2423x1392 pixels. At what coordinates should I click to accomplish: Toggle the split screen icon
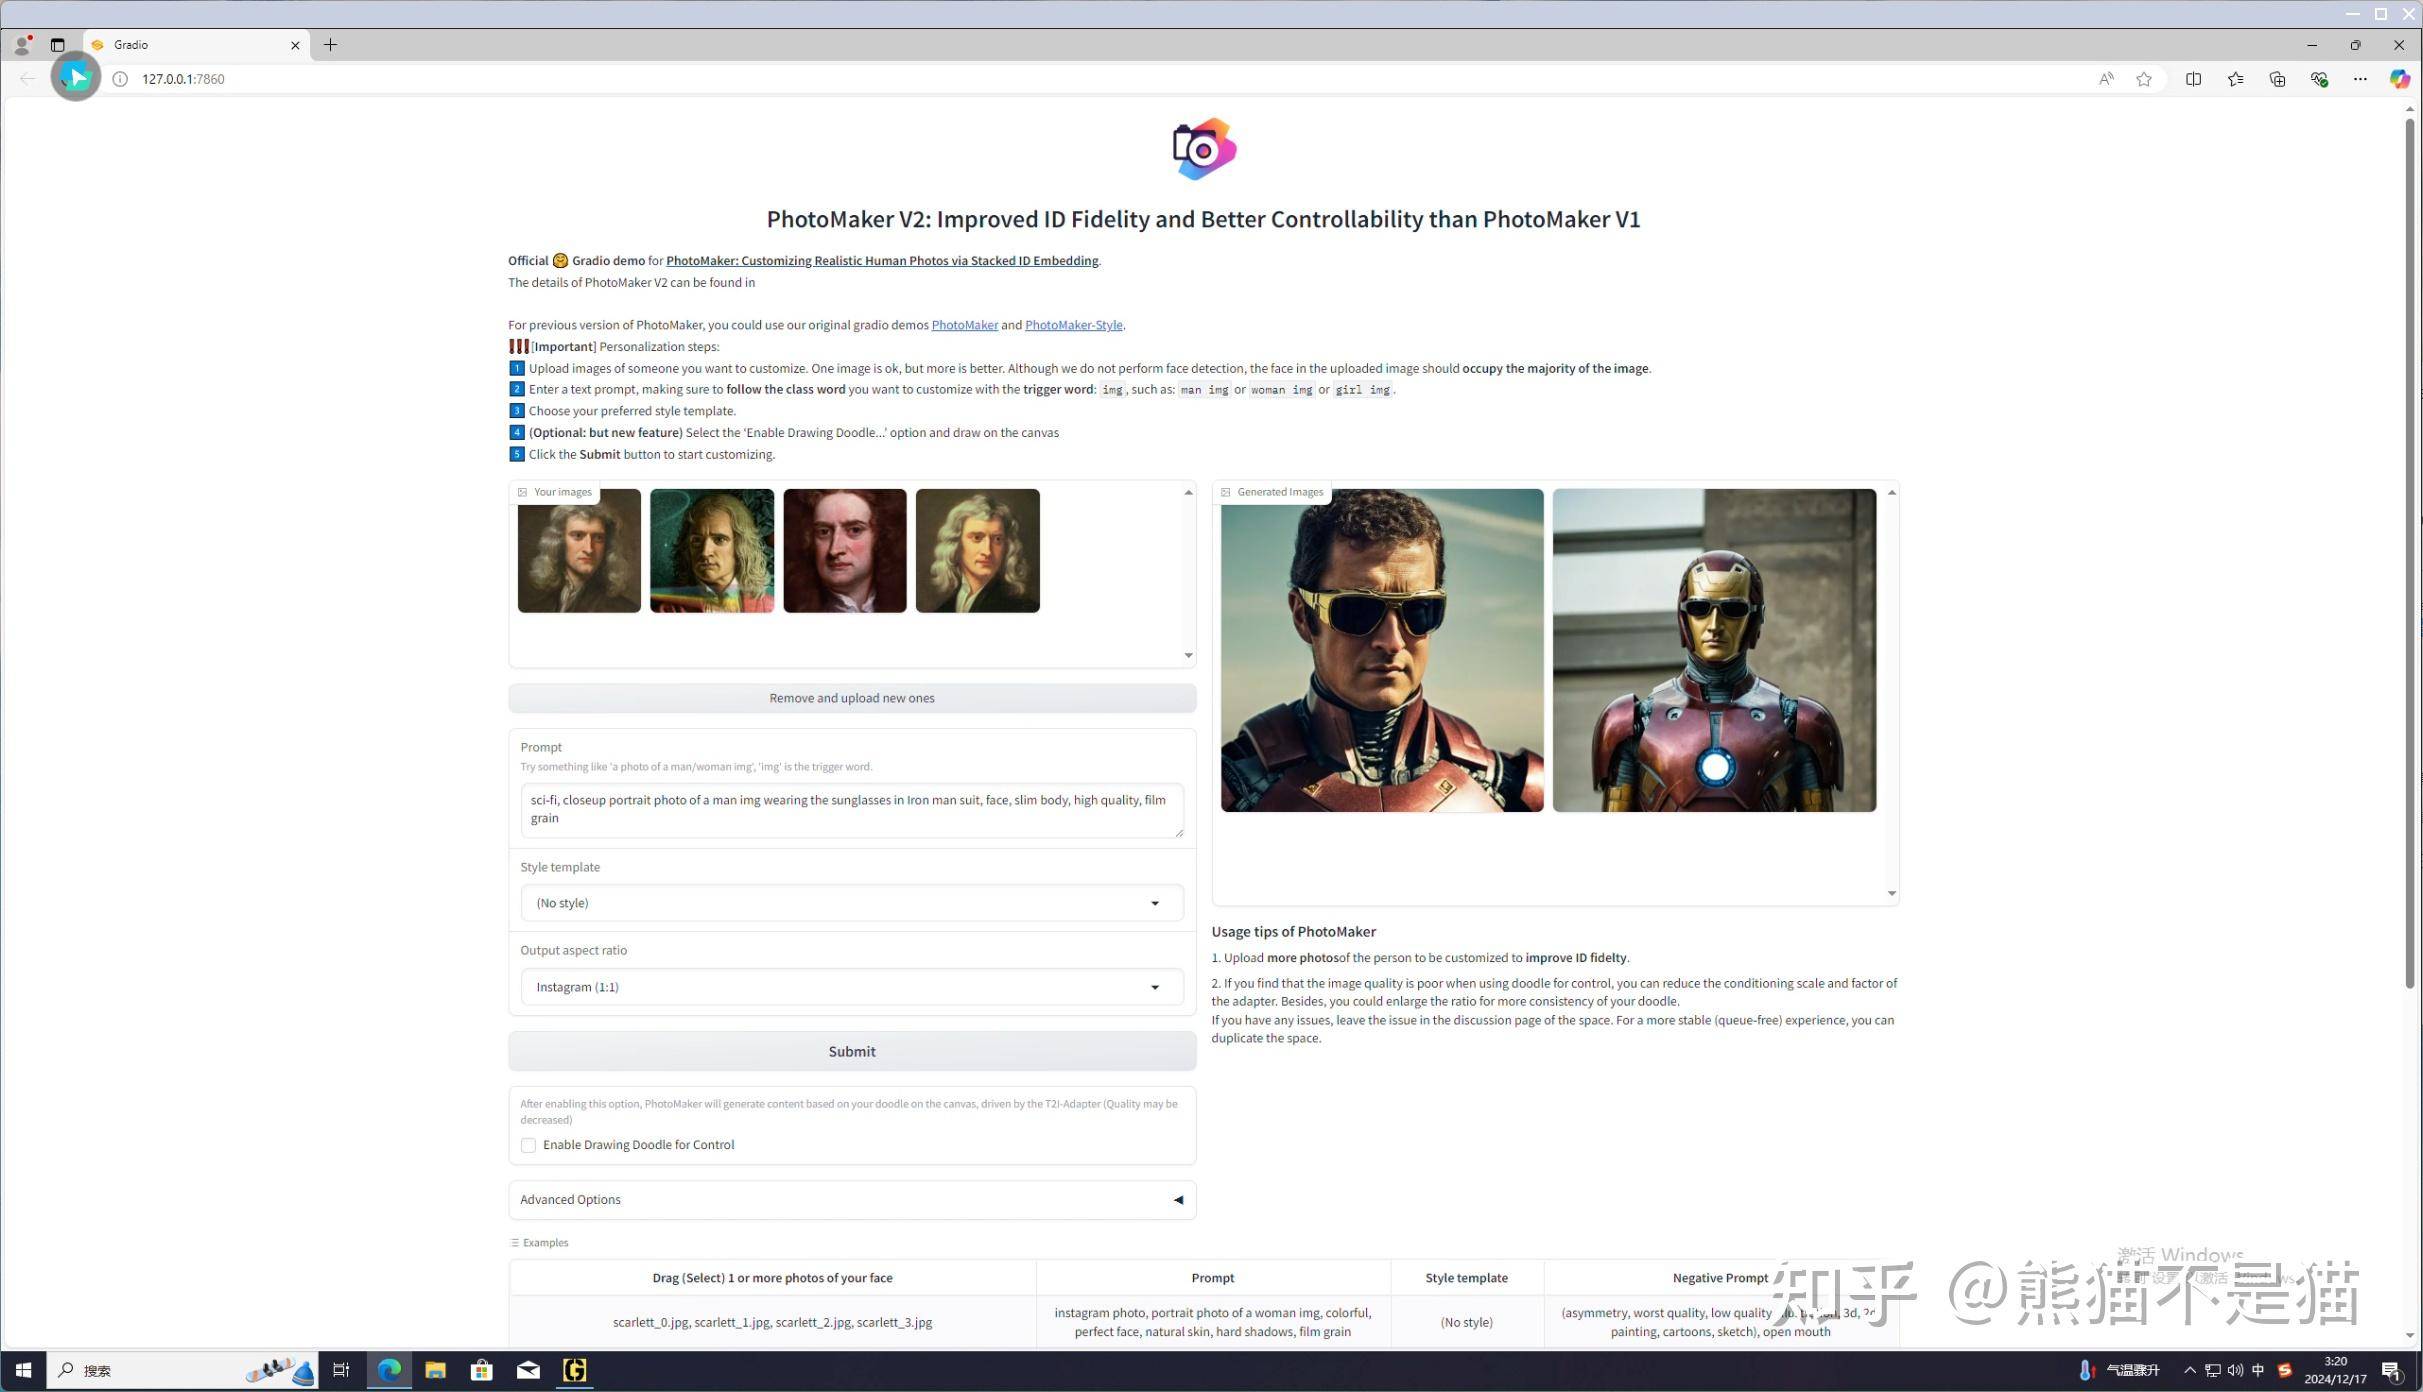(x=2193, y=79)
